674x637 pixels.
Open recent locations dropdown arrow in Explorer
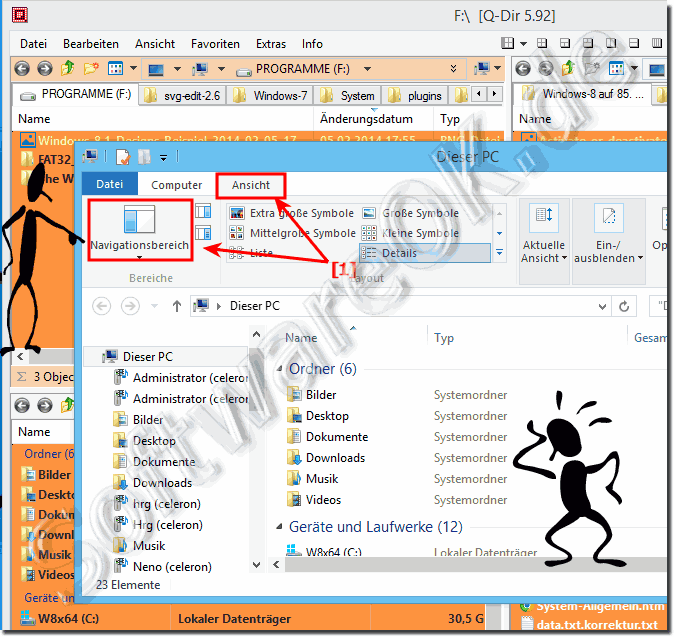pos(154,306)
